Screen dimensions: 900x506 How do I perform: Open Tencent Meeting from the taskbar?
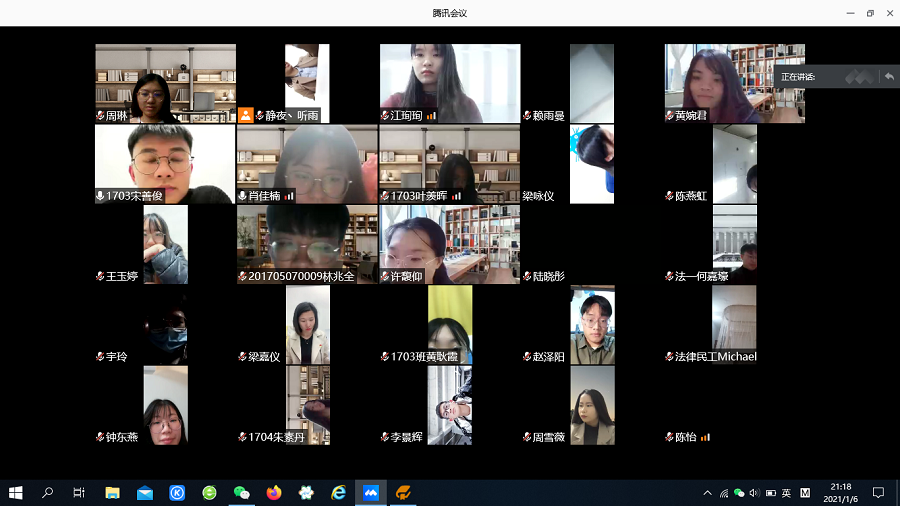(371, 492)
